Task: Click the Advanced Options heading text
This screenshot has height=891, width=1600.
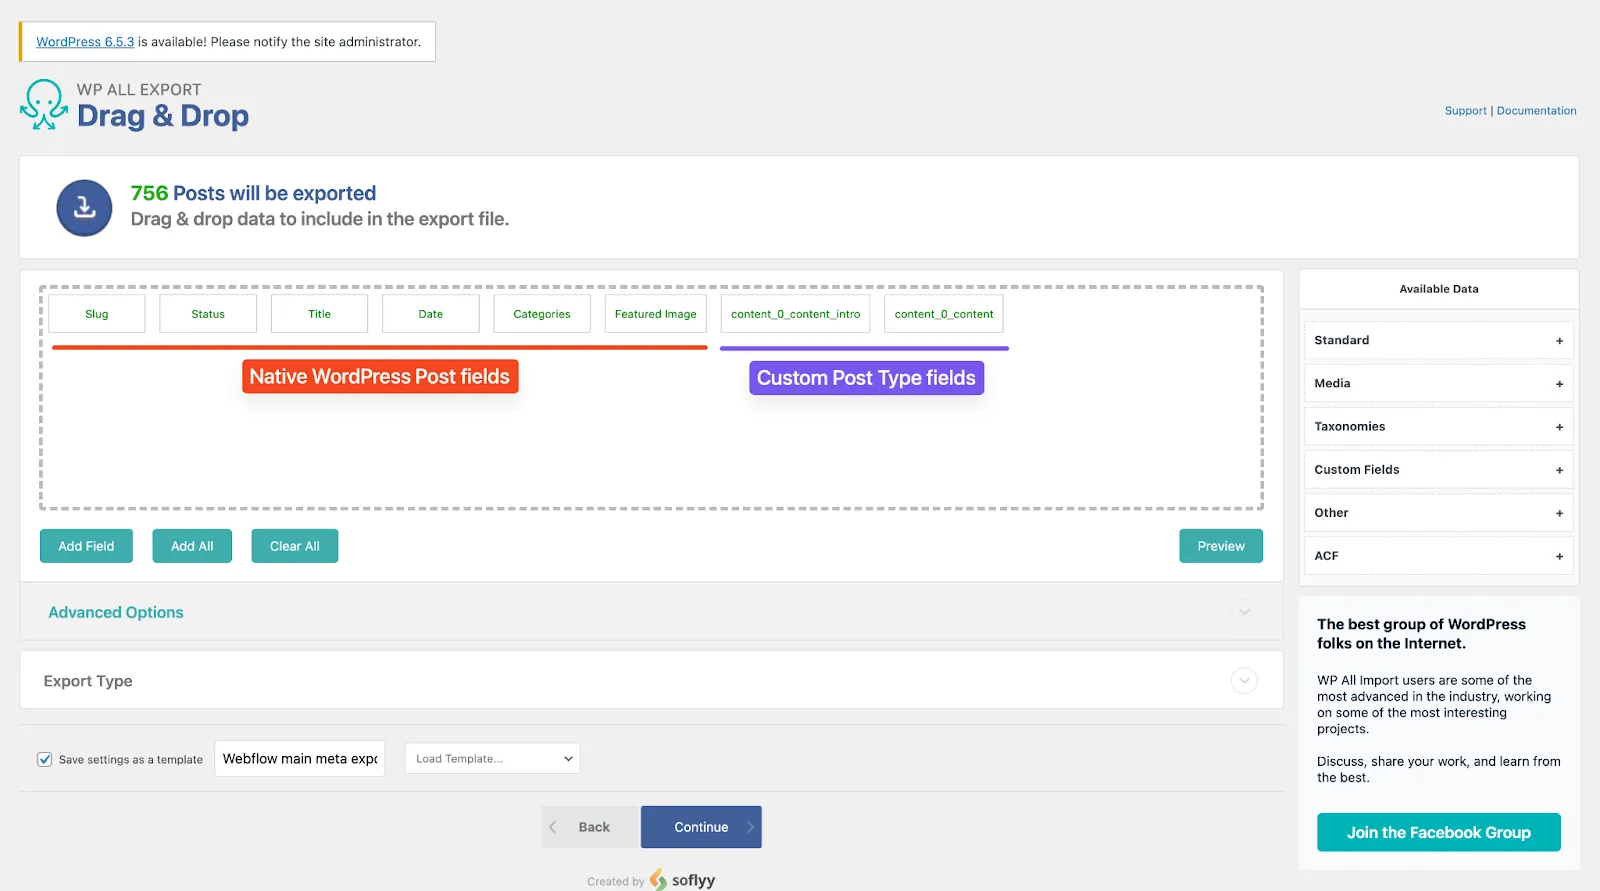Action: [116, 612]
